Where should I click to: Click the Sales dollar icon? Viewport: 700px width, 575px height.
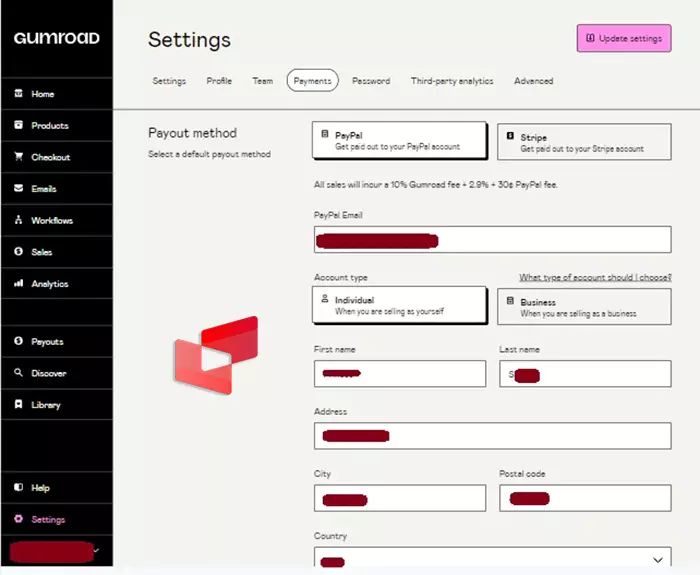pos(18,251)
